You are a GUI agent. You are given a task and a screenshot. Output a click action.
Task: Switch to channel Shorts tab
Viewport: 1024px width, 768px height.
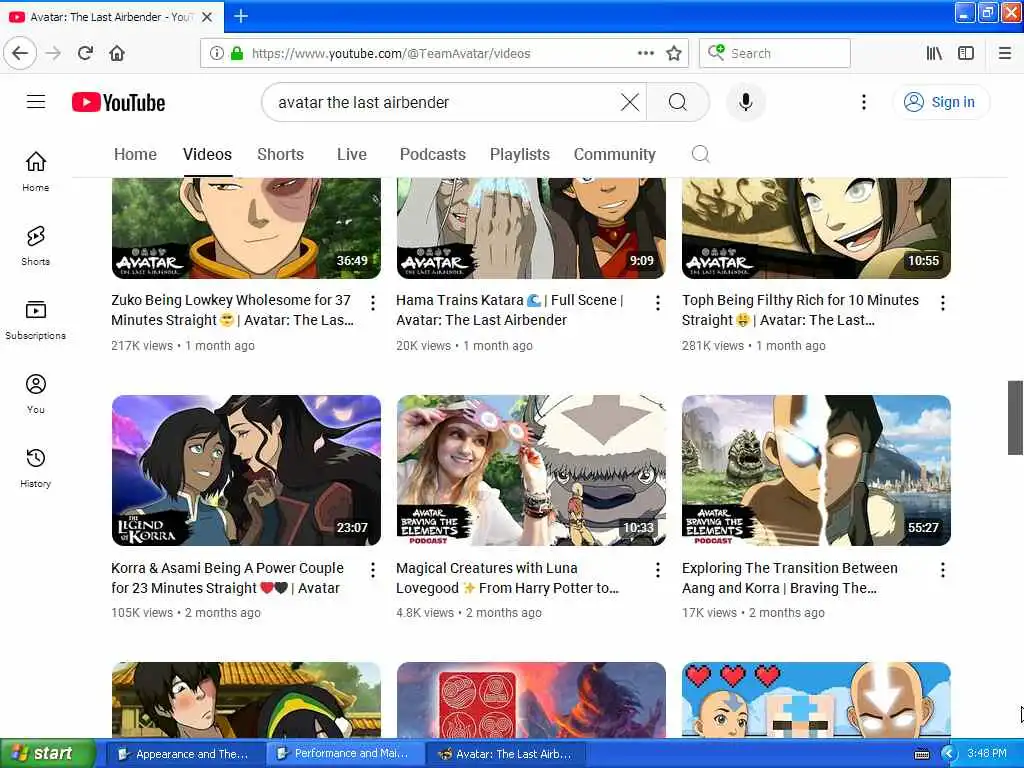pyautogui.click(x=280, y=154)
